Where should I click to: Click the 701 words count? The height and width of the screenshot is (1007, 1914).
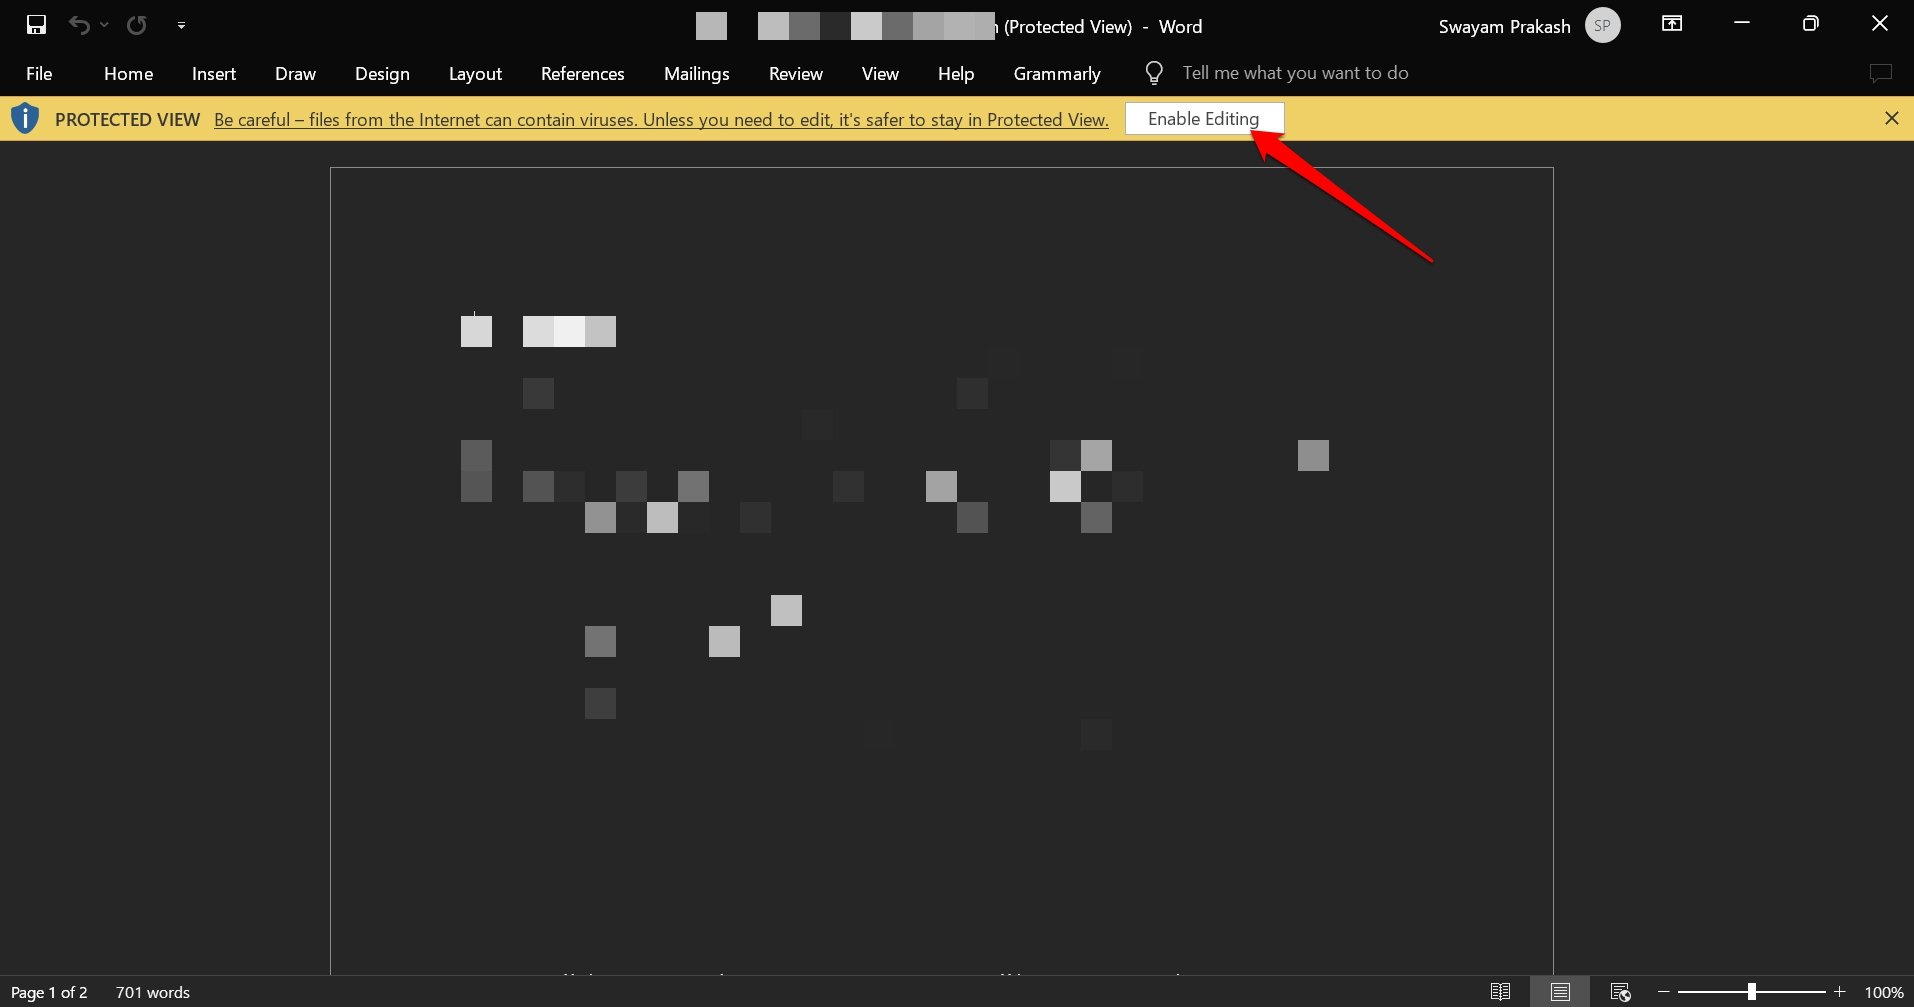(153, 992)
